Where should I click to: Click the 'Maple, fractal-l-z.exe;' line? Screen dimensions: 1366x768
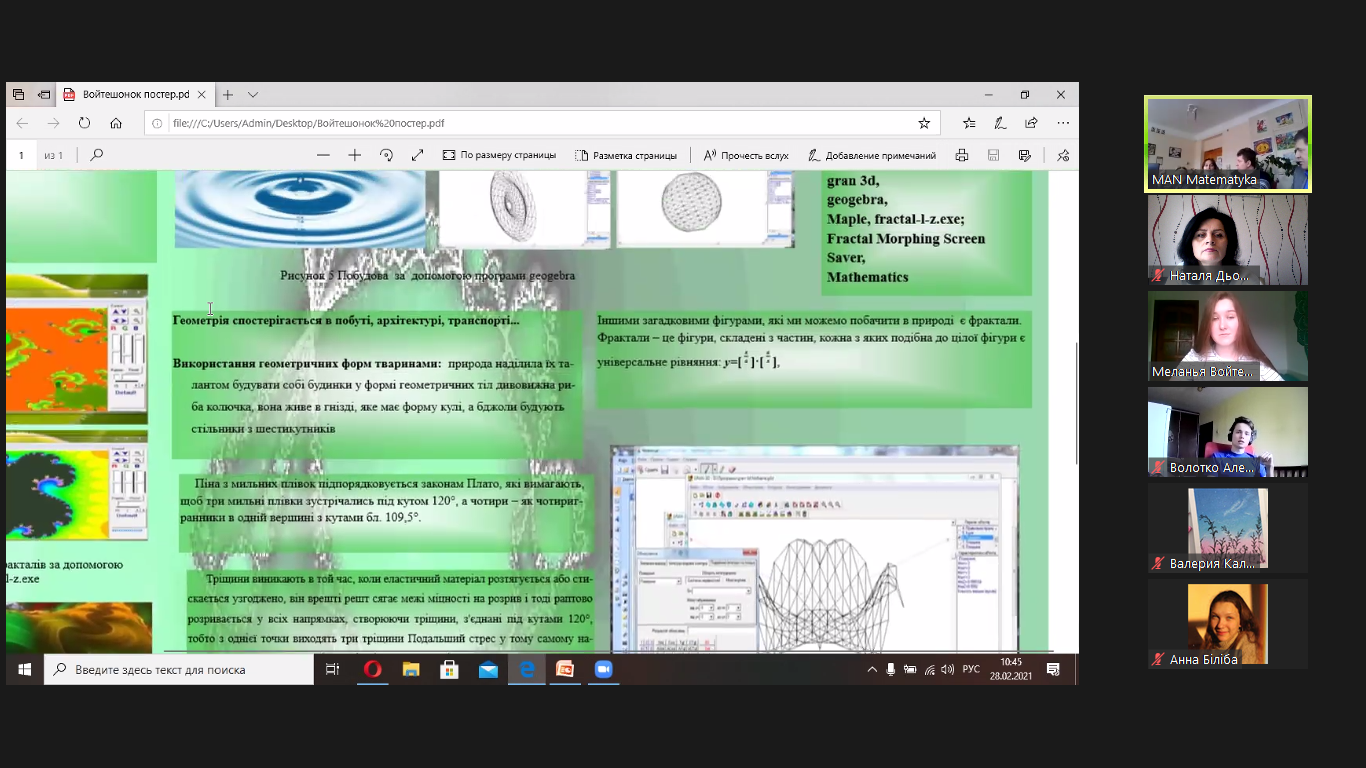pyautogui.click(x=896, y=219)
